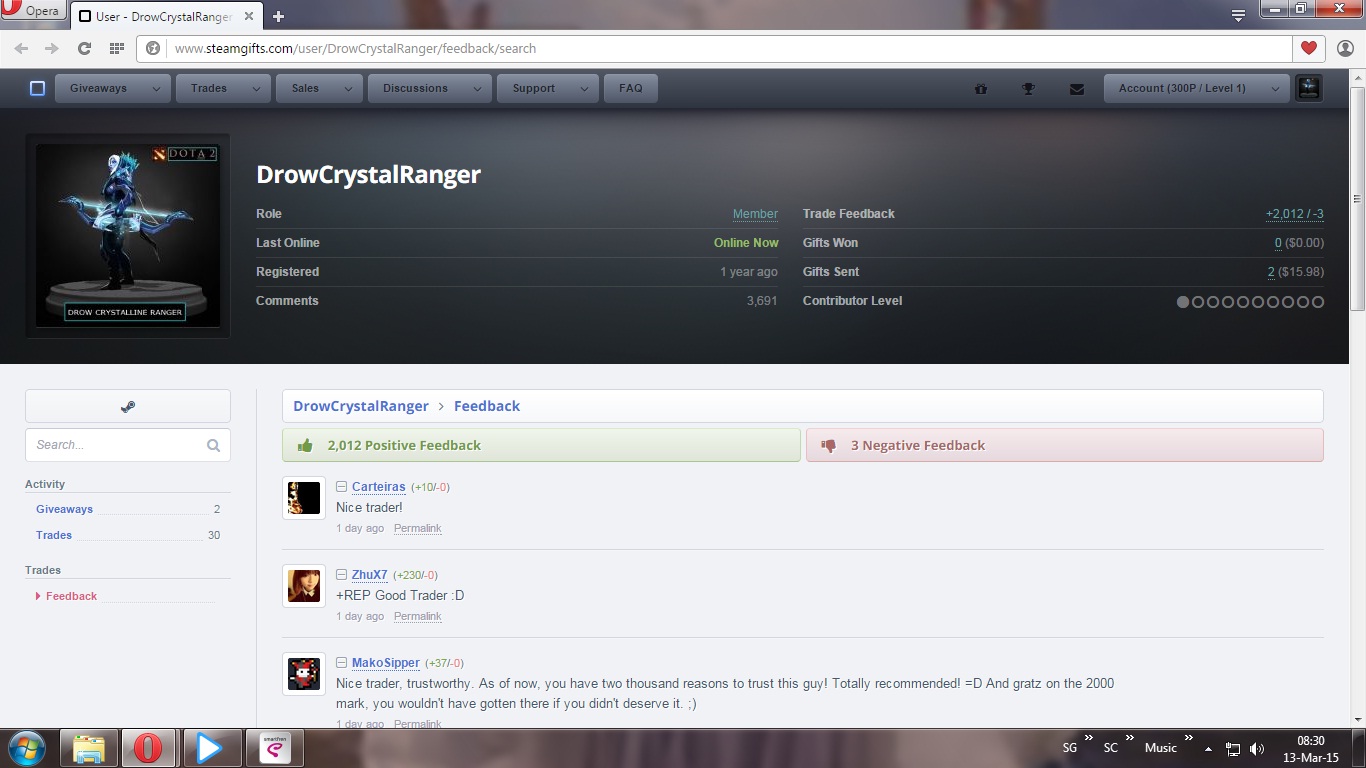Visit the Steam profile via sidebar Steam icon
The image size is (1366, 768).
click(128, 406)
